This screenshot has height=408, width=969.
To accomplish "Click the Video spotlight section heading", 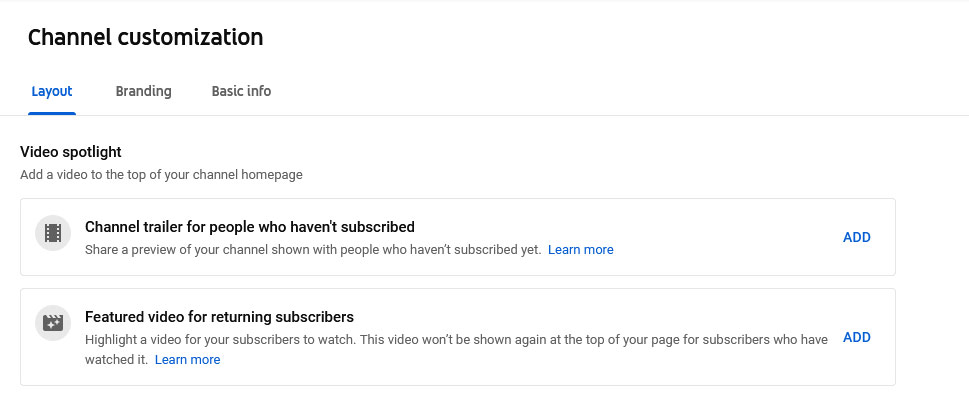I will [71, 152].
